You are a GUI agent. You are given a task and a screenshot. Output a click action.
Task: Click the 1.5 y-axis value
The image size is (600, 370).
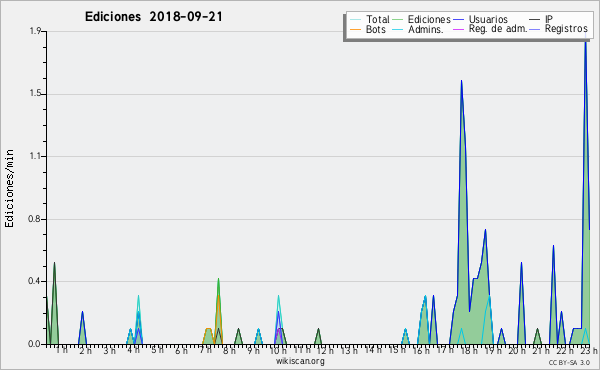(36, 94)
